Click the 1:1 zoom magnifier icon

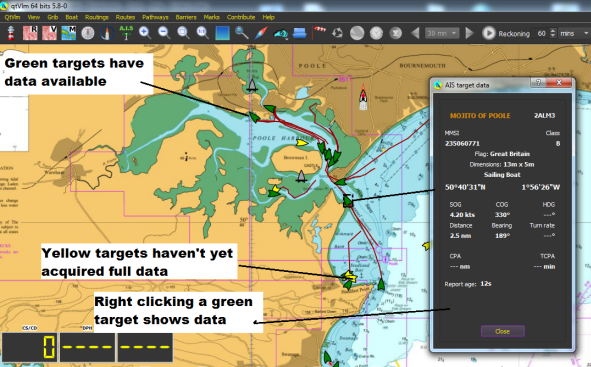202,33
